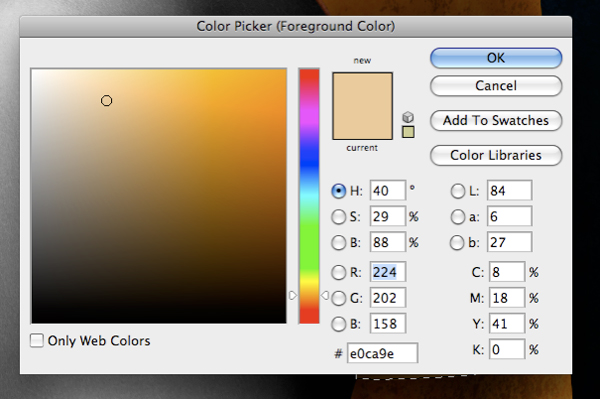Click the M magenta field showing 18
Screen dimensions: 600x399
tap(507, 298)
